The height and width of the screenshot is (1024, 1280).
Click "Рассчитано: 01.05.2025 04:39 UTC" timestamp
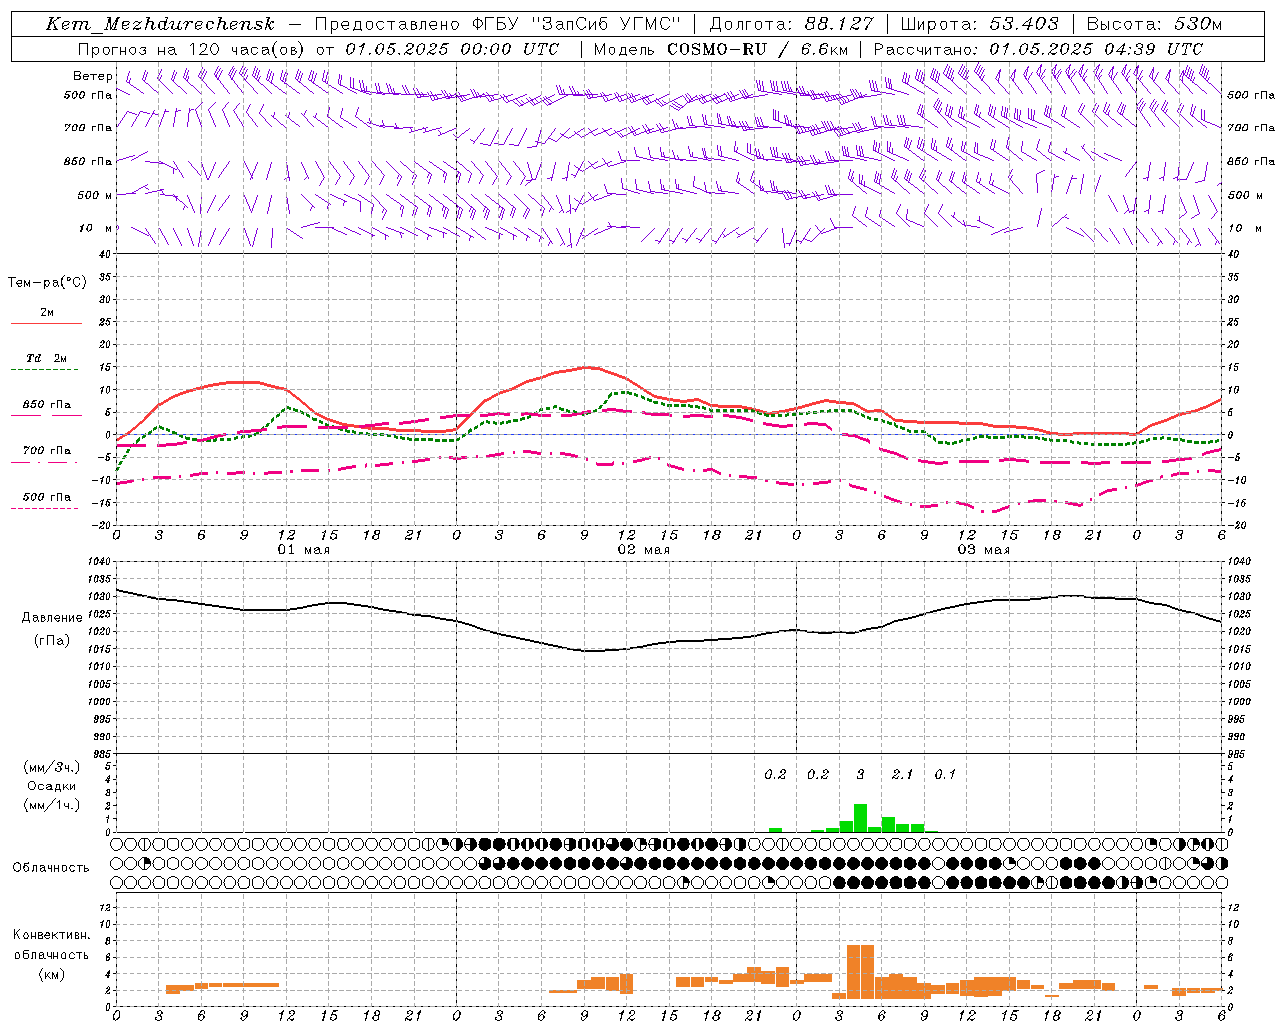(x=1038, y=49)
